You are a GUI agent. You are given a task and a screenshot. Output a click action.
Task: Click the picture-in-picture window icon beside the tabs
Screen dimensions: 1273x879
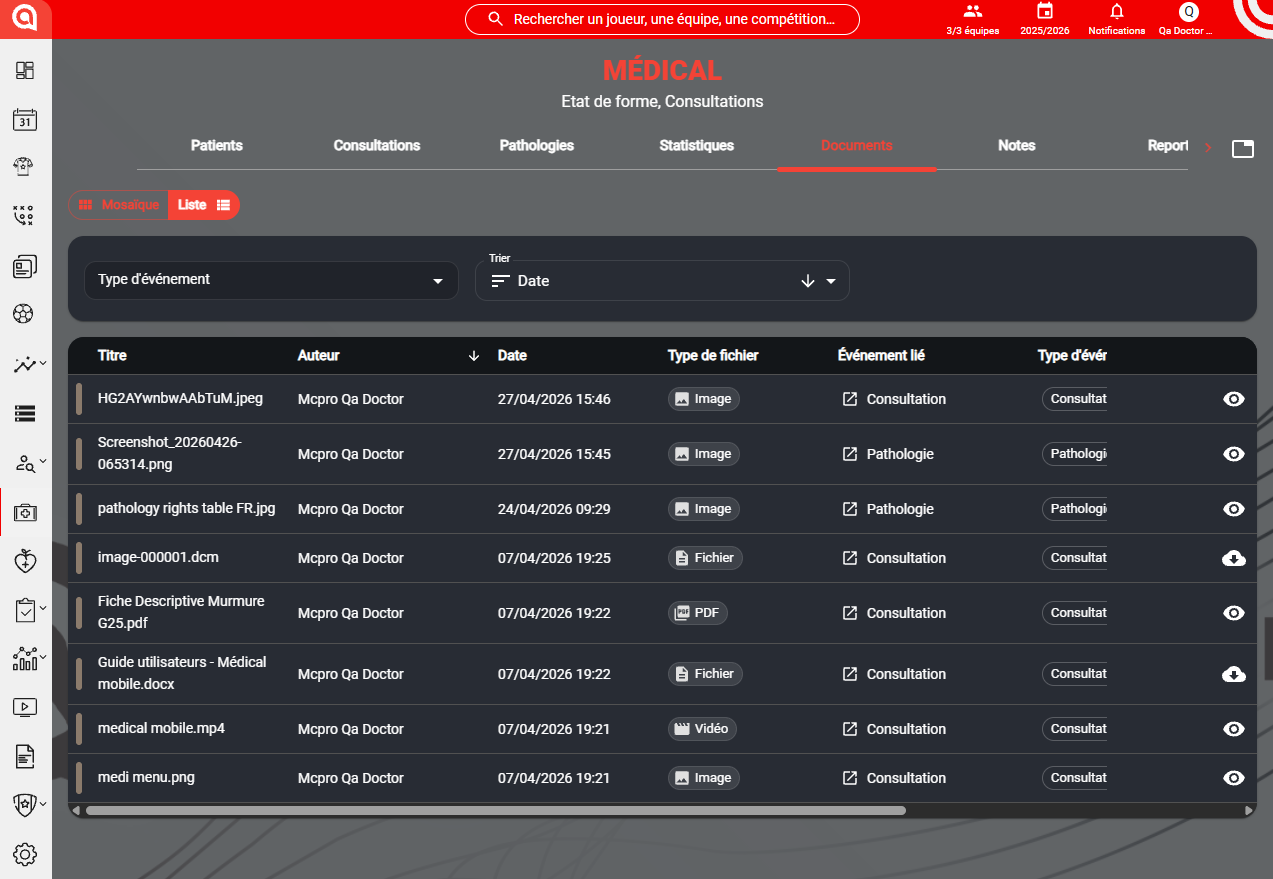click(x=1242, y=148)
